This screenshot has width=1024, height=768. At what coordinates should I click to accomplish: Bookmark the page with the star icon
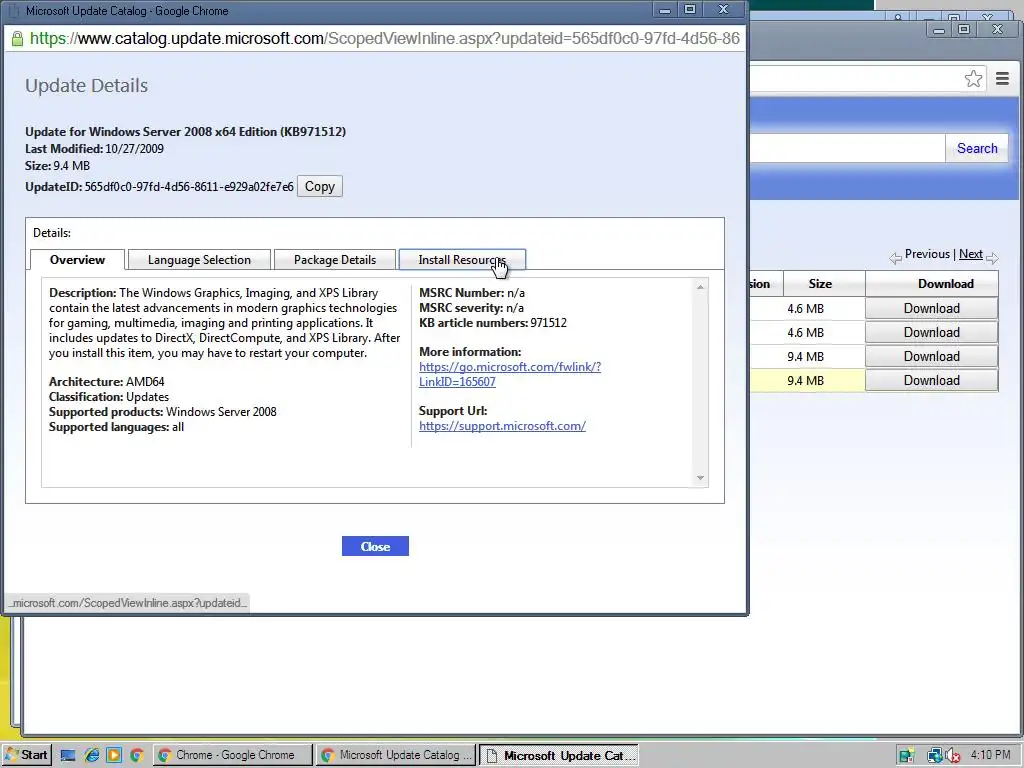coord(973,79)
